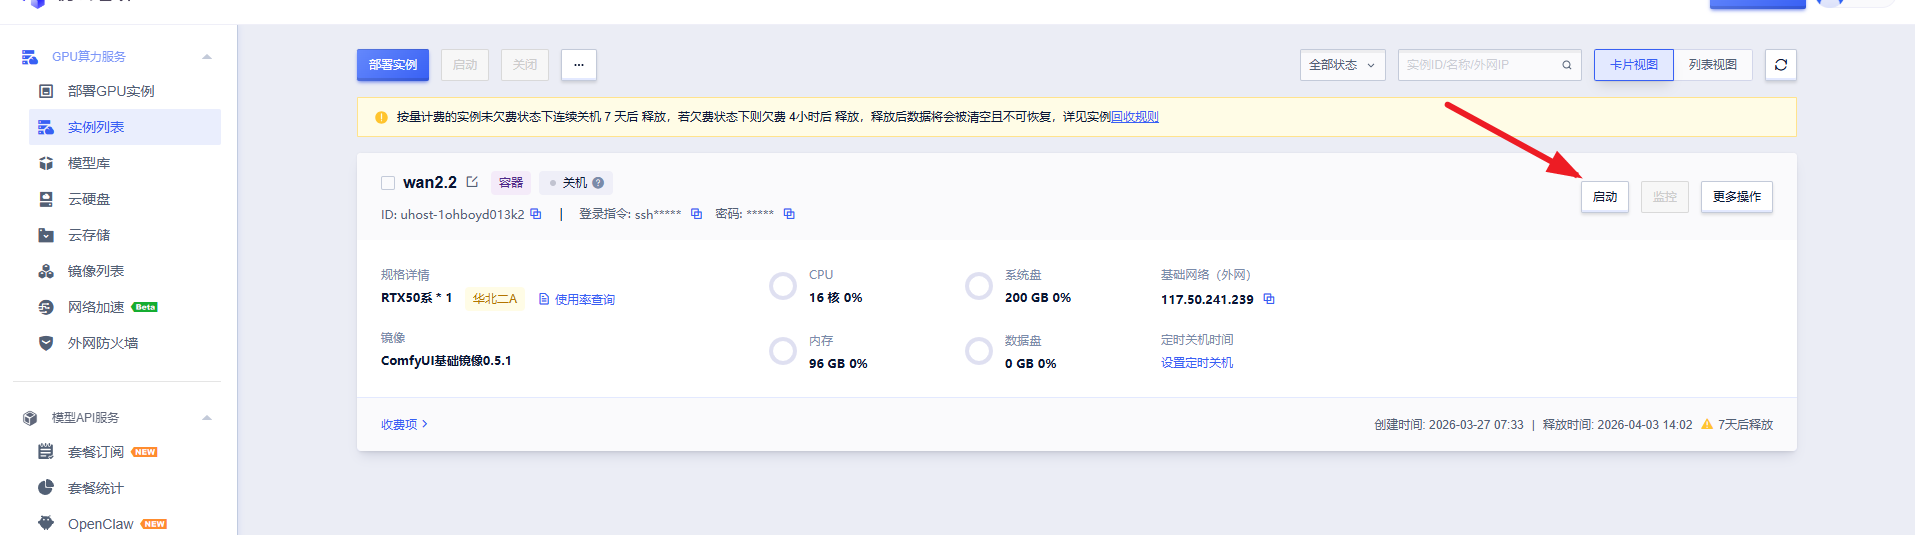Copy the instance ID uhost-1ohboyd013k2
Screen dimensions: 1915x535
pyautogui.click(x=536, y=214)
